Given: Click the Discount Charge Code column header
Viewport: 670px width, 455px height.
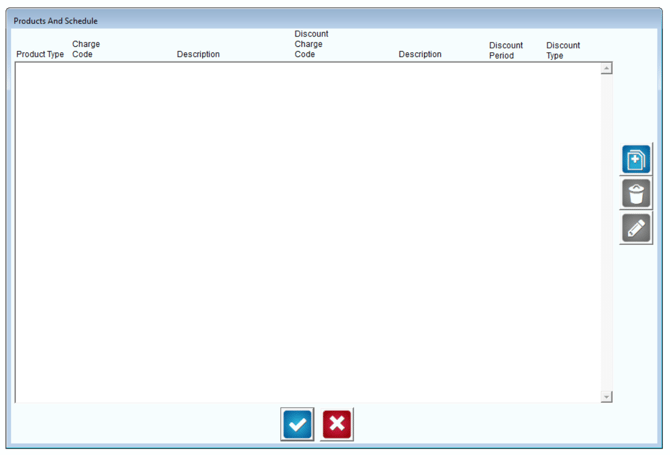Looking at the screenshot, I should click(x=311, y=44).
